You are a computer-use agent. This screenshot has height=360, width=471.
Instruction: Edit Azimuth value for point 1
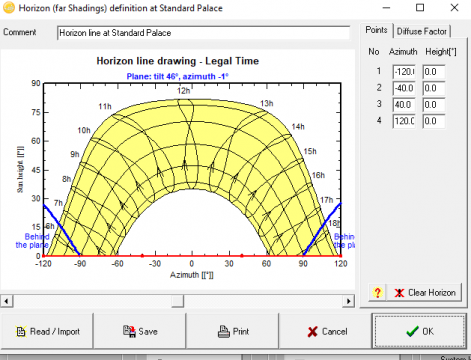click(404, 72)
